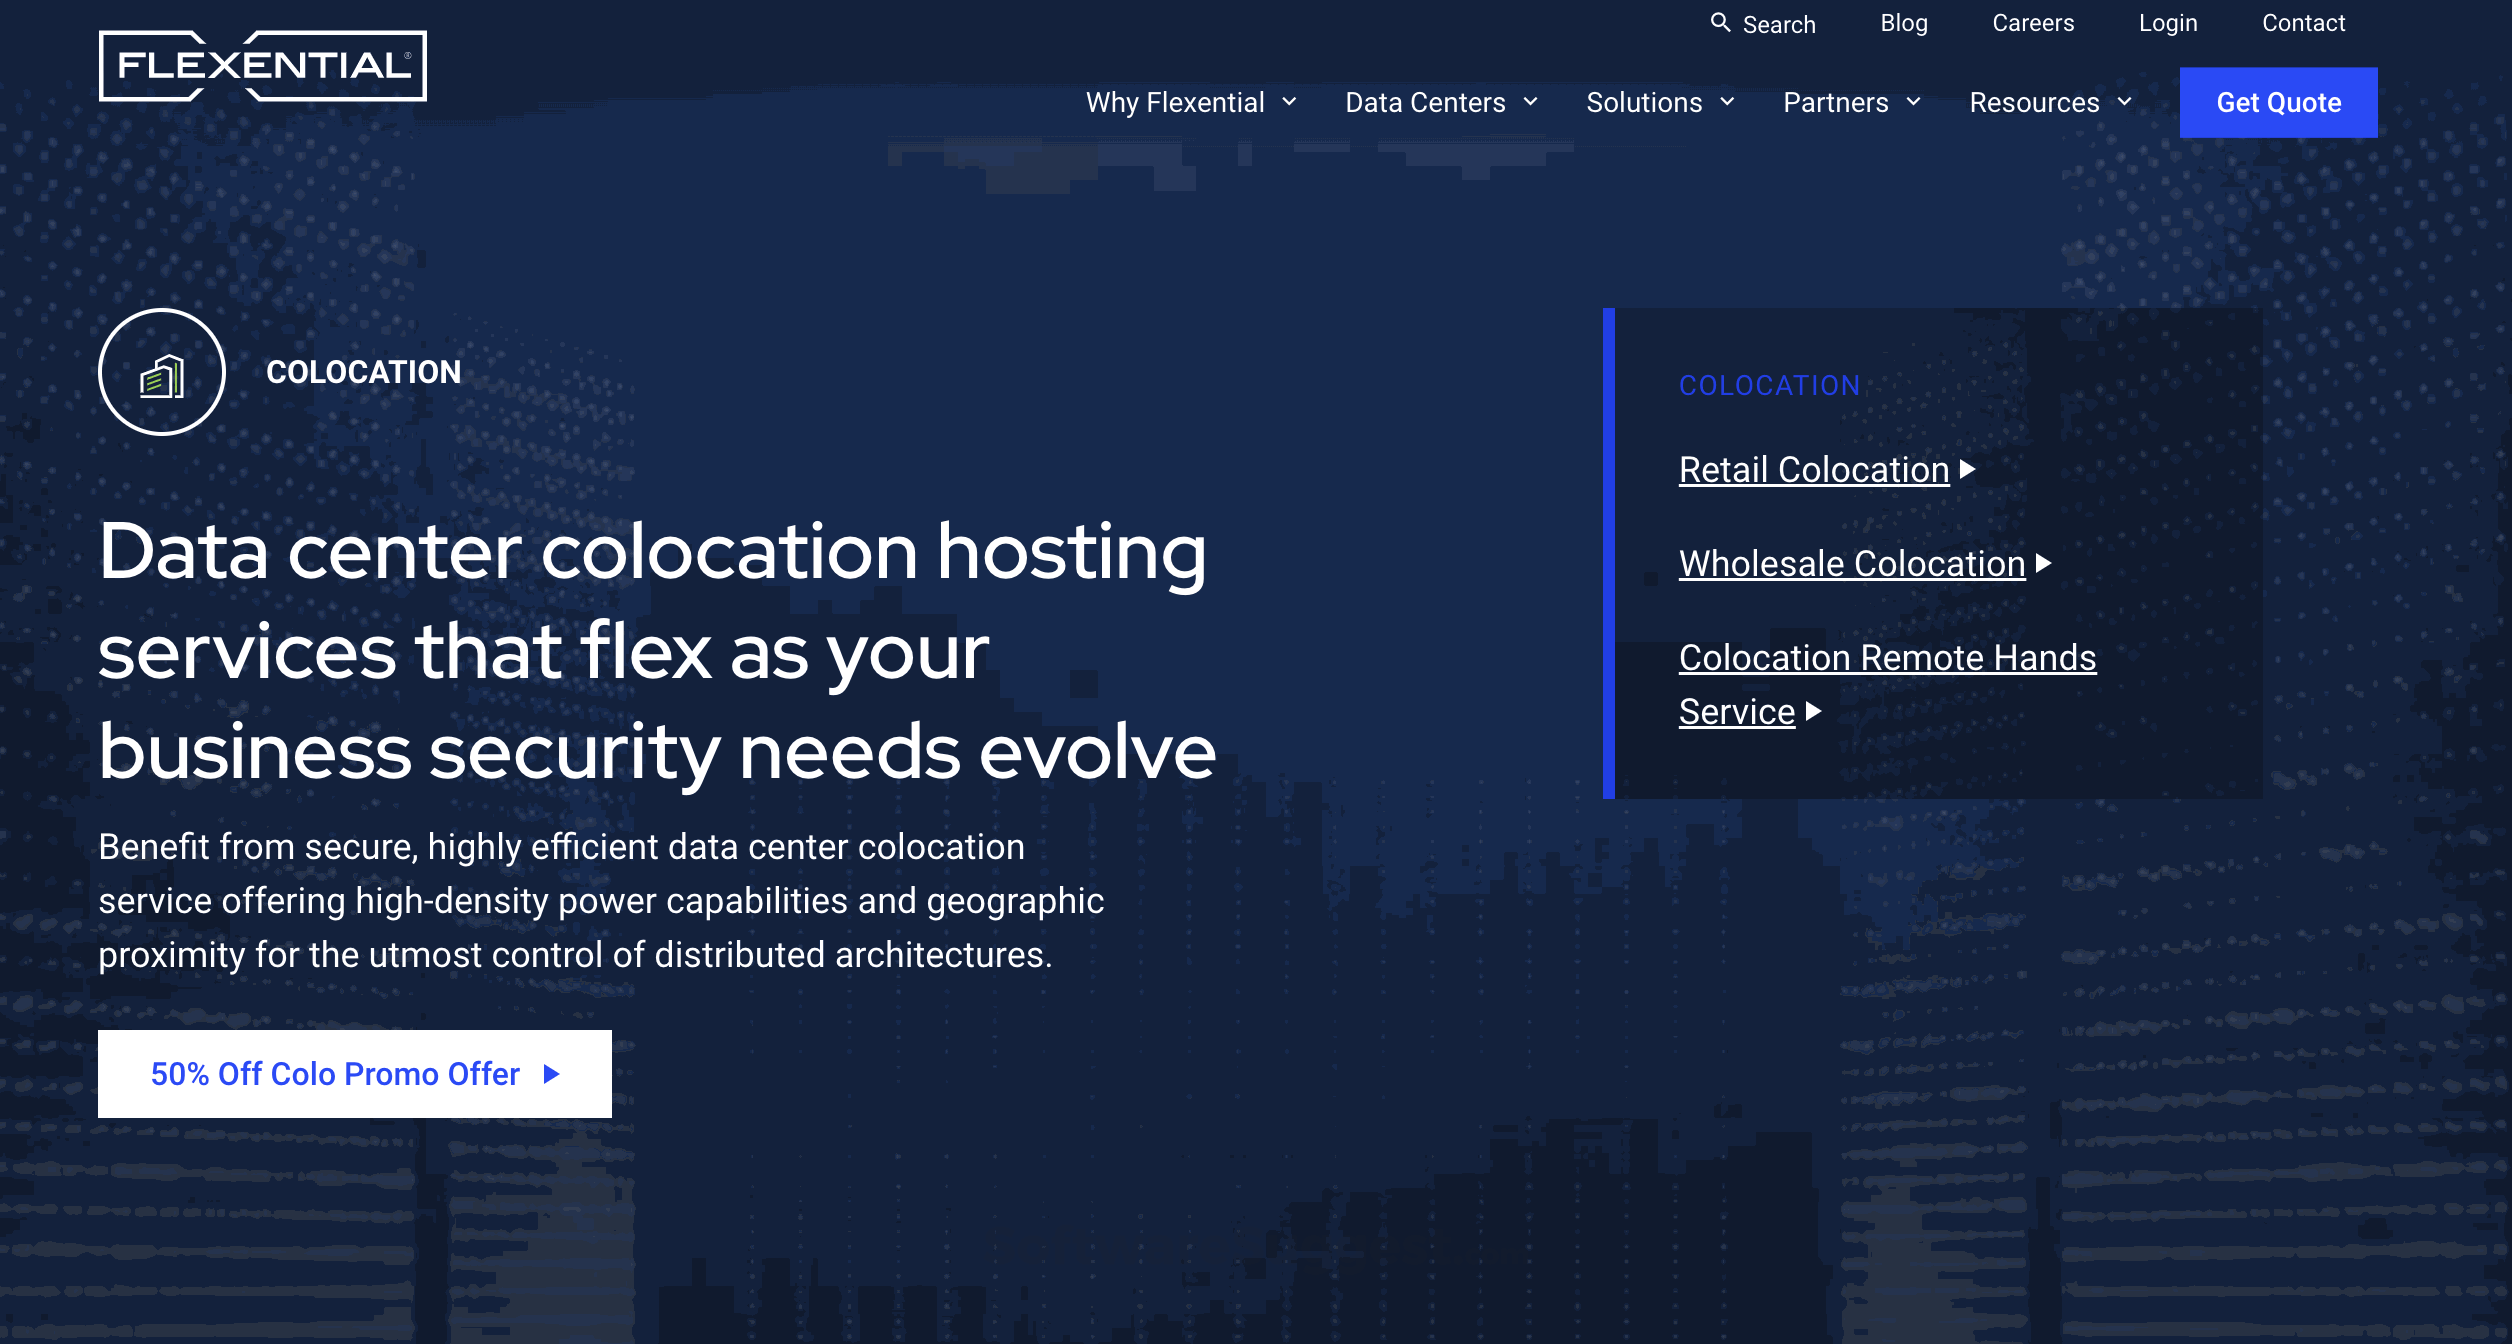Expand the Solutions dropdown chevron
Viewport: 2512px width, 1344px height.
click(1727, 102)
